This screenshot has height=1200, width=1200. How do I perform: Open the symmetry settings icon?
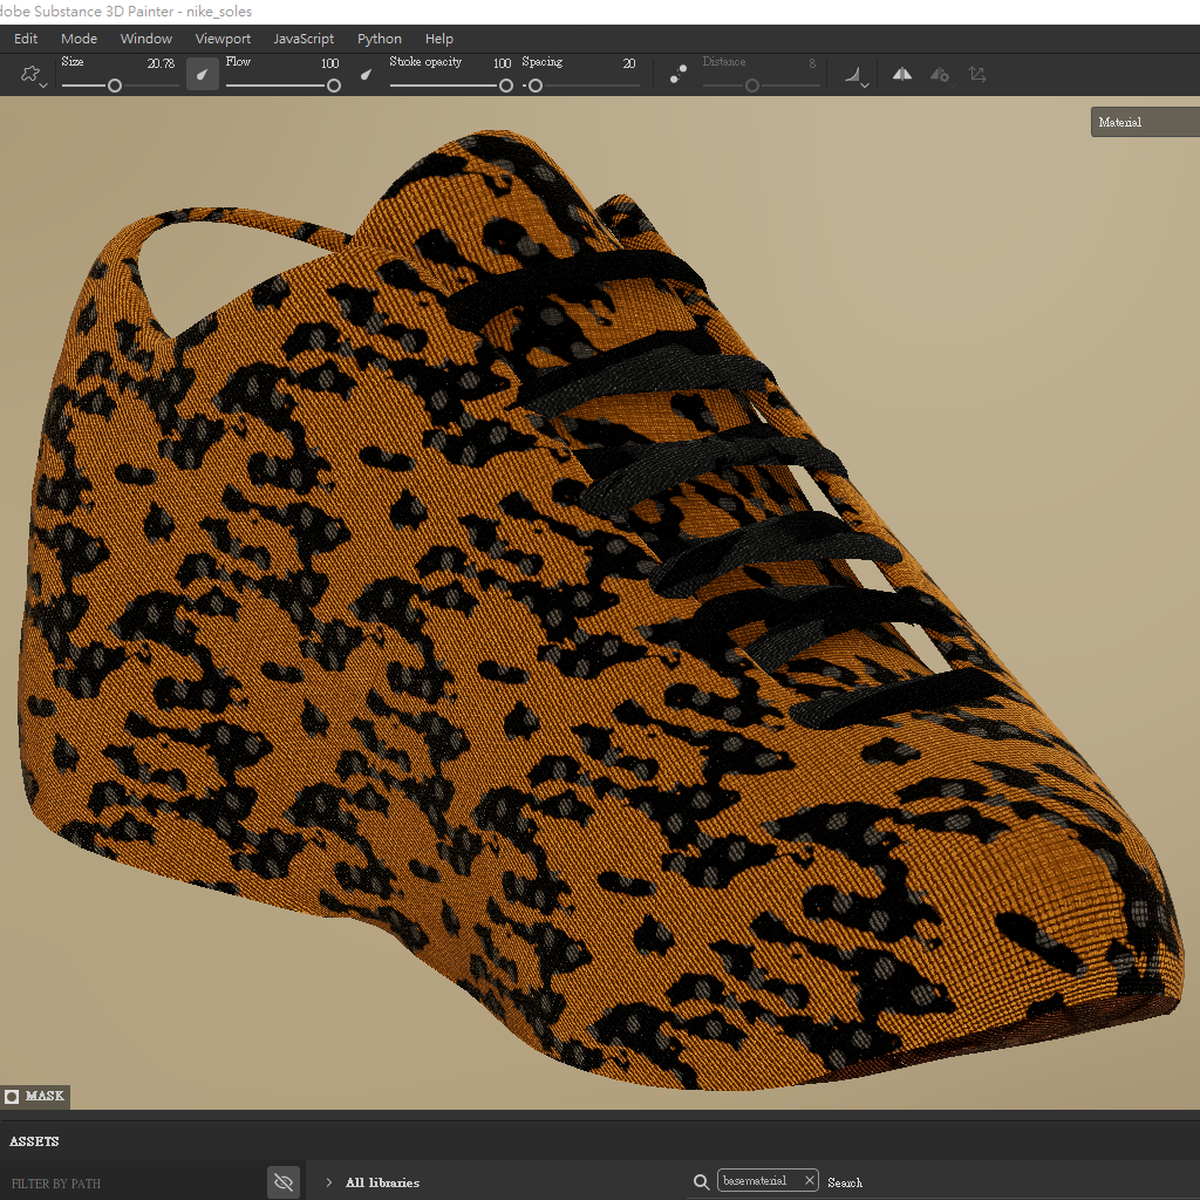coord(938,74)
